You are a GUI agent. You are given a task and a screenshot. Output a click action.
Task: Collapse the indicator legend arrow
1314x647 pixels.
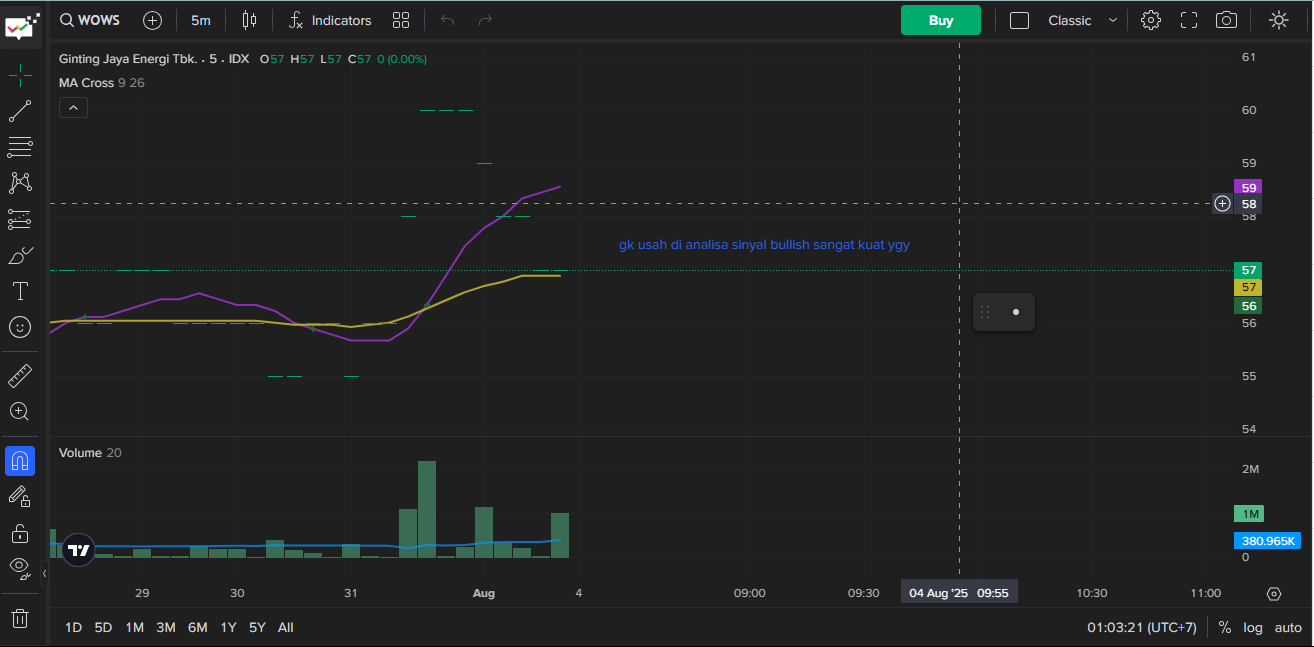pos(73,107)
